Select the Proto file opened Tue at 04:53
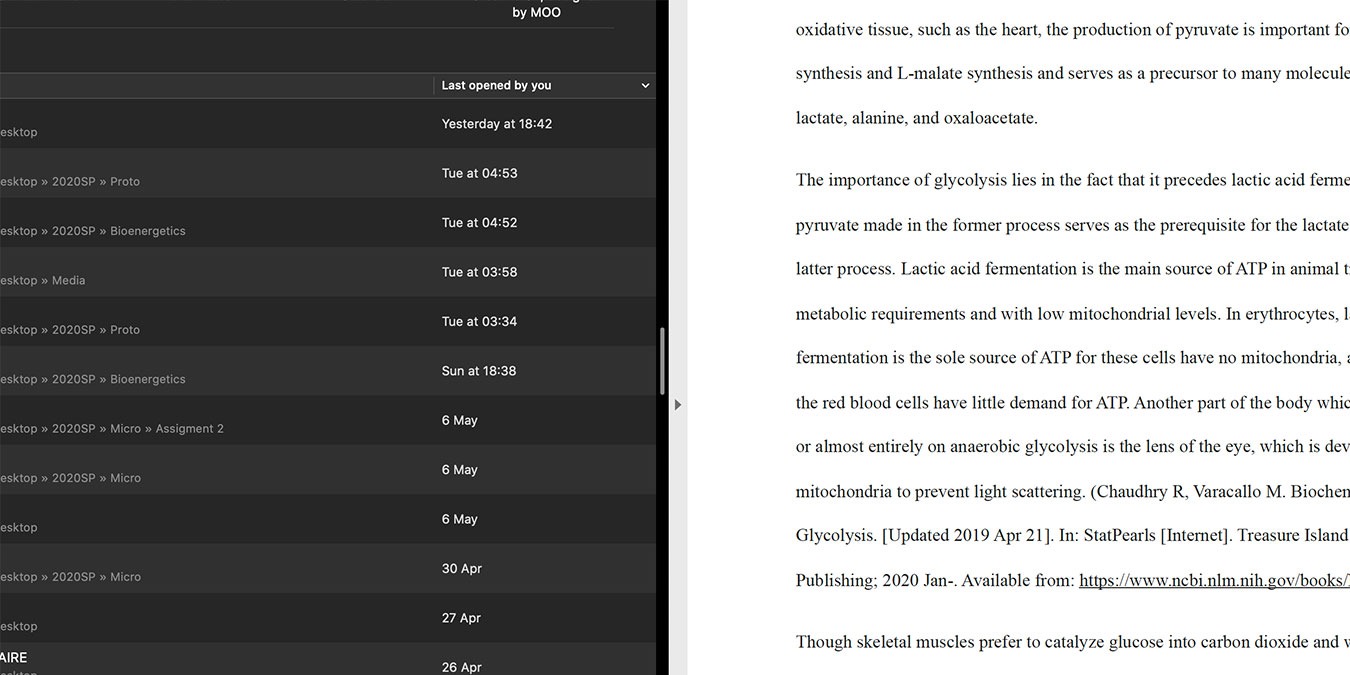 (300, 173)
